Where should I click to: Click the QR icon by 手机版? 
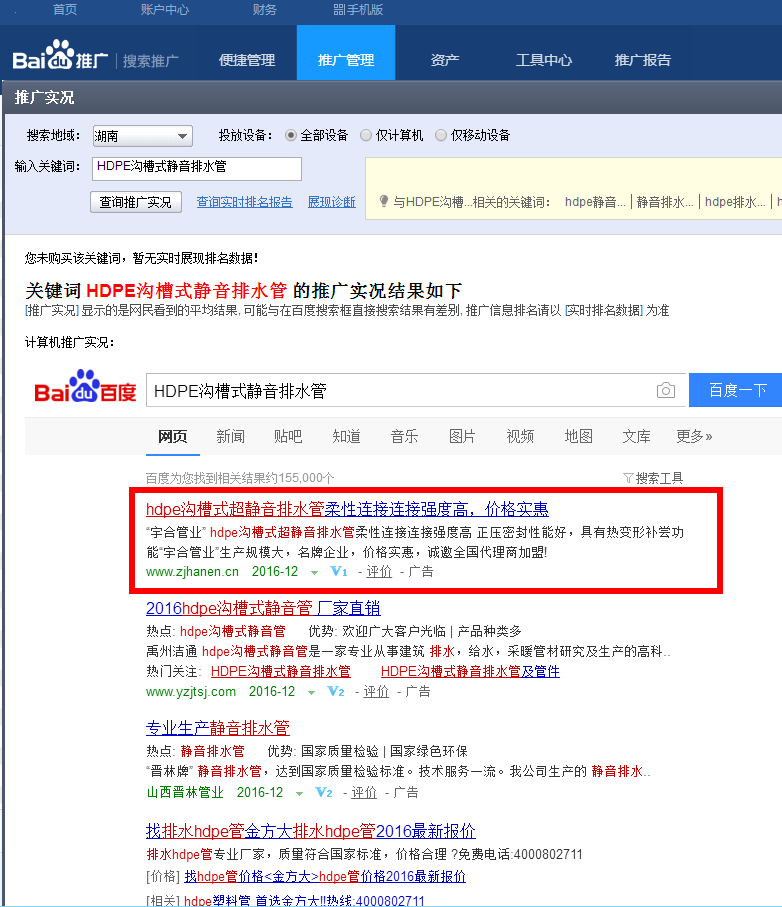[339, 9]
